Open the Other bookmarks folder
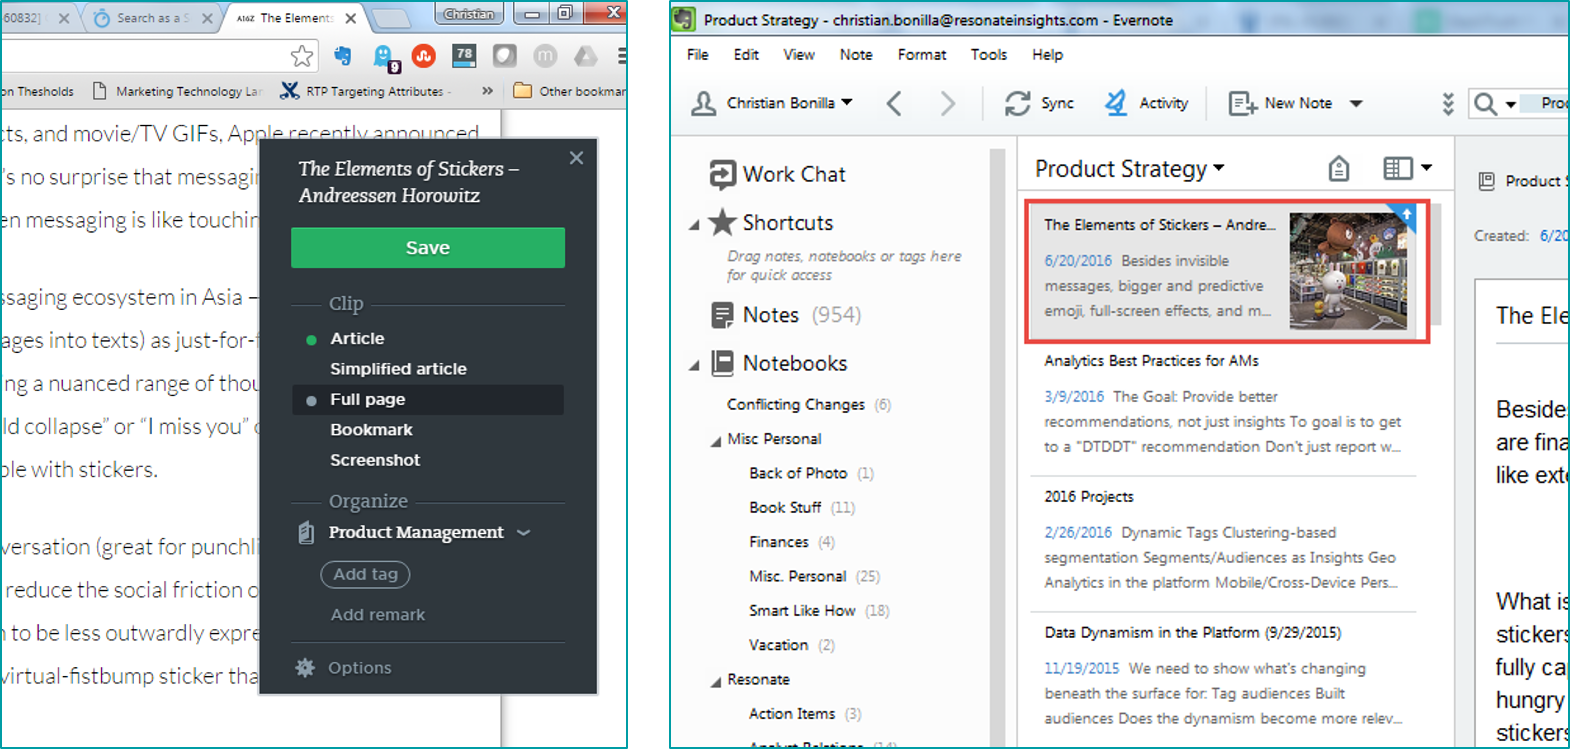 click(570, 91)
